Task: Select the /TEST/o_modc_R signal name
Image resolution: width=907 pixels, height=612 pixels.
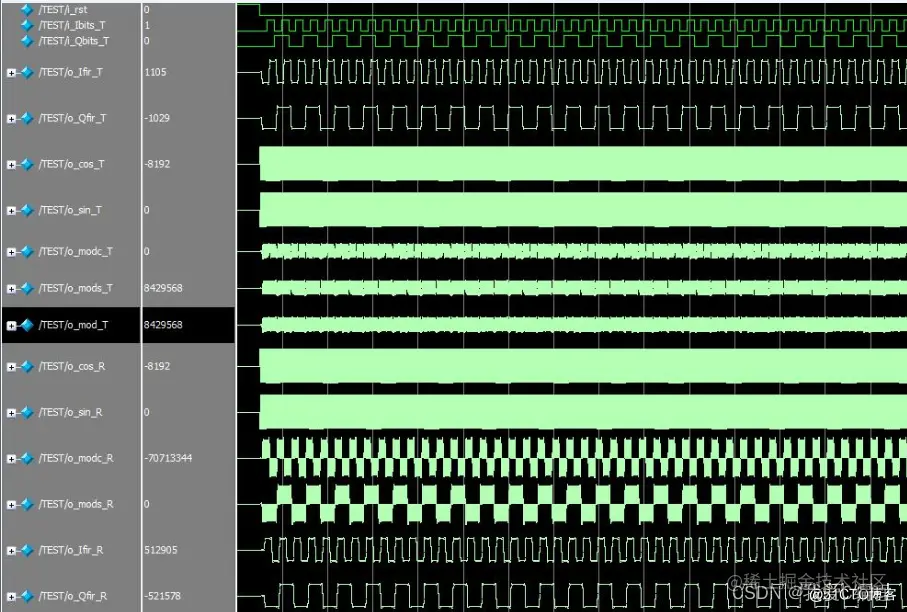Action: pos(76,458)
